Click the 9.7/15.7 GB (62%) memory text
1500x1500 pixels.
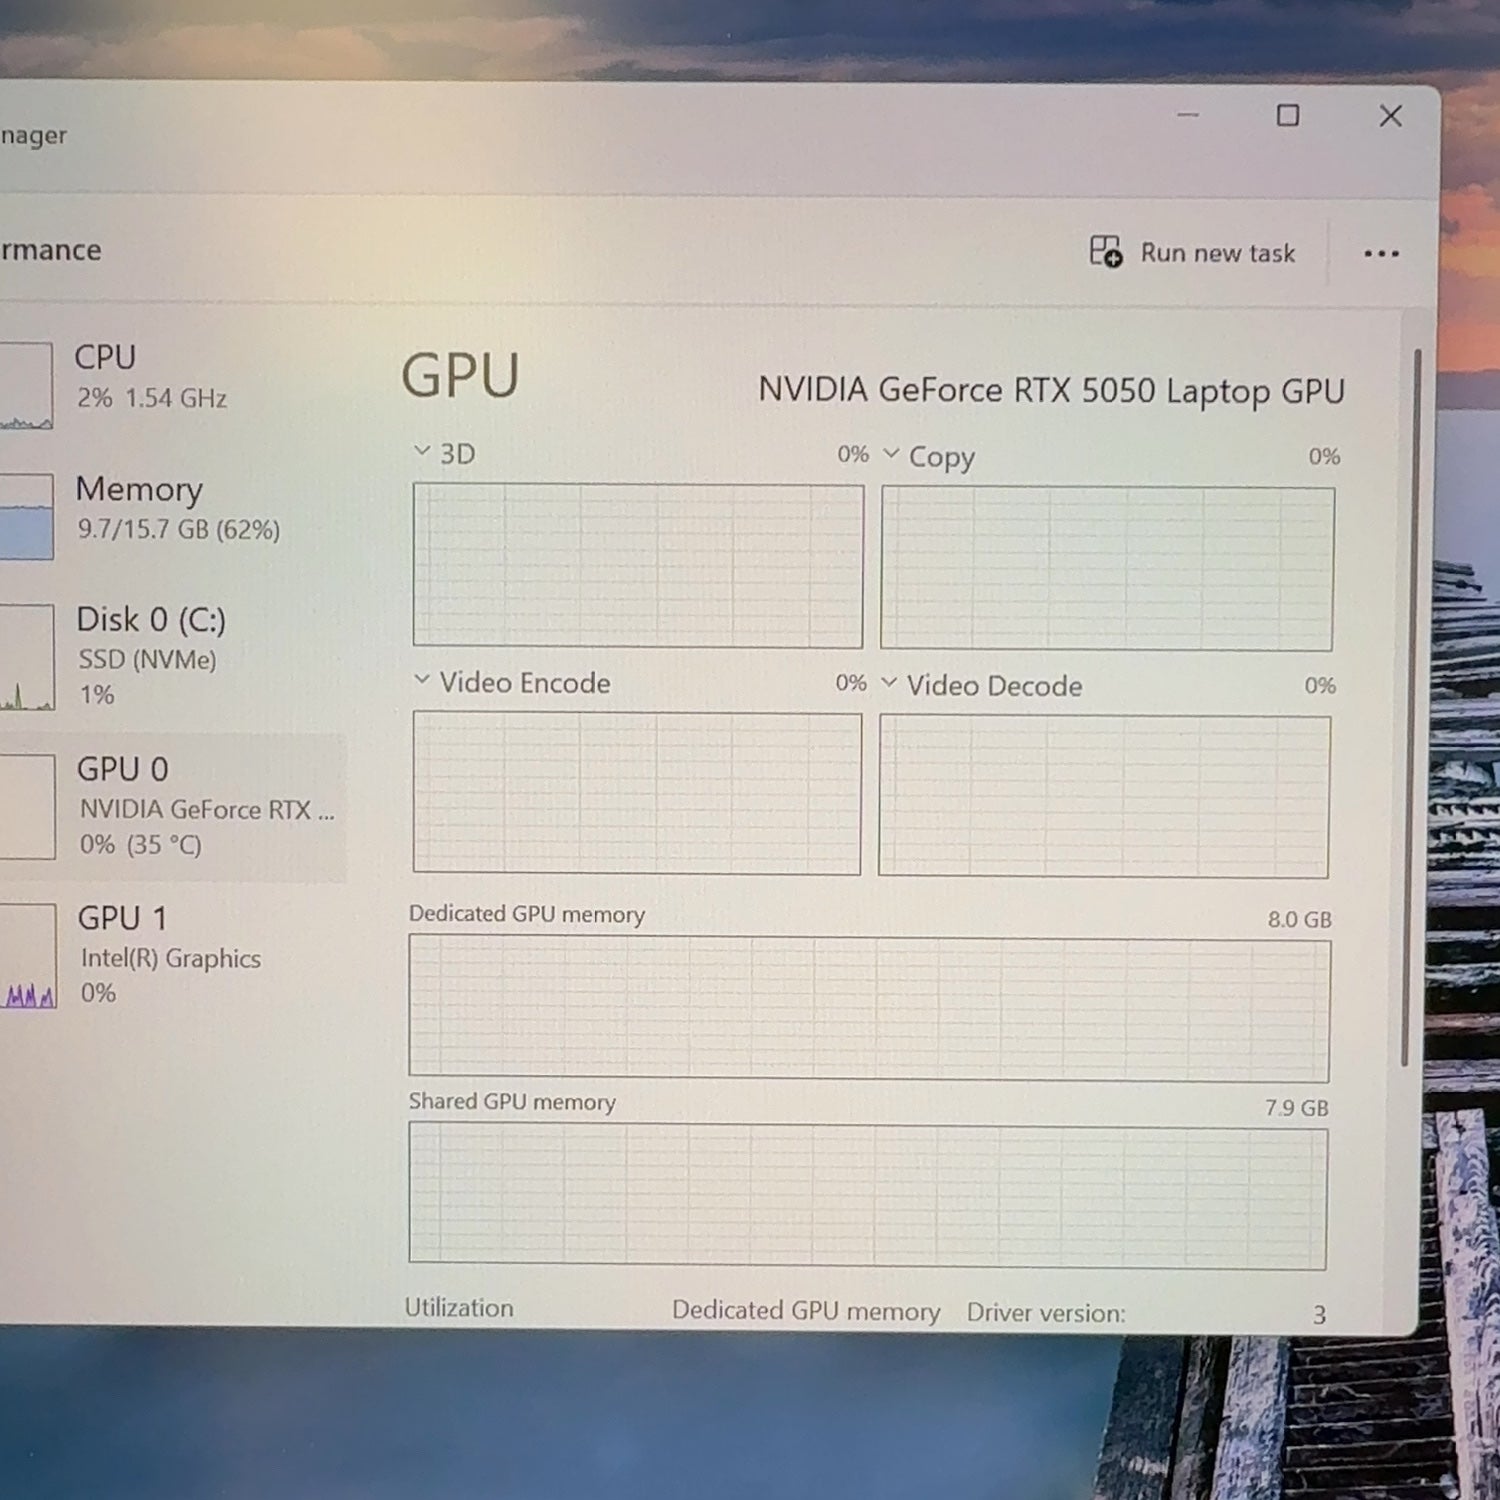pyautogui.click(x=179, y=529)
